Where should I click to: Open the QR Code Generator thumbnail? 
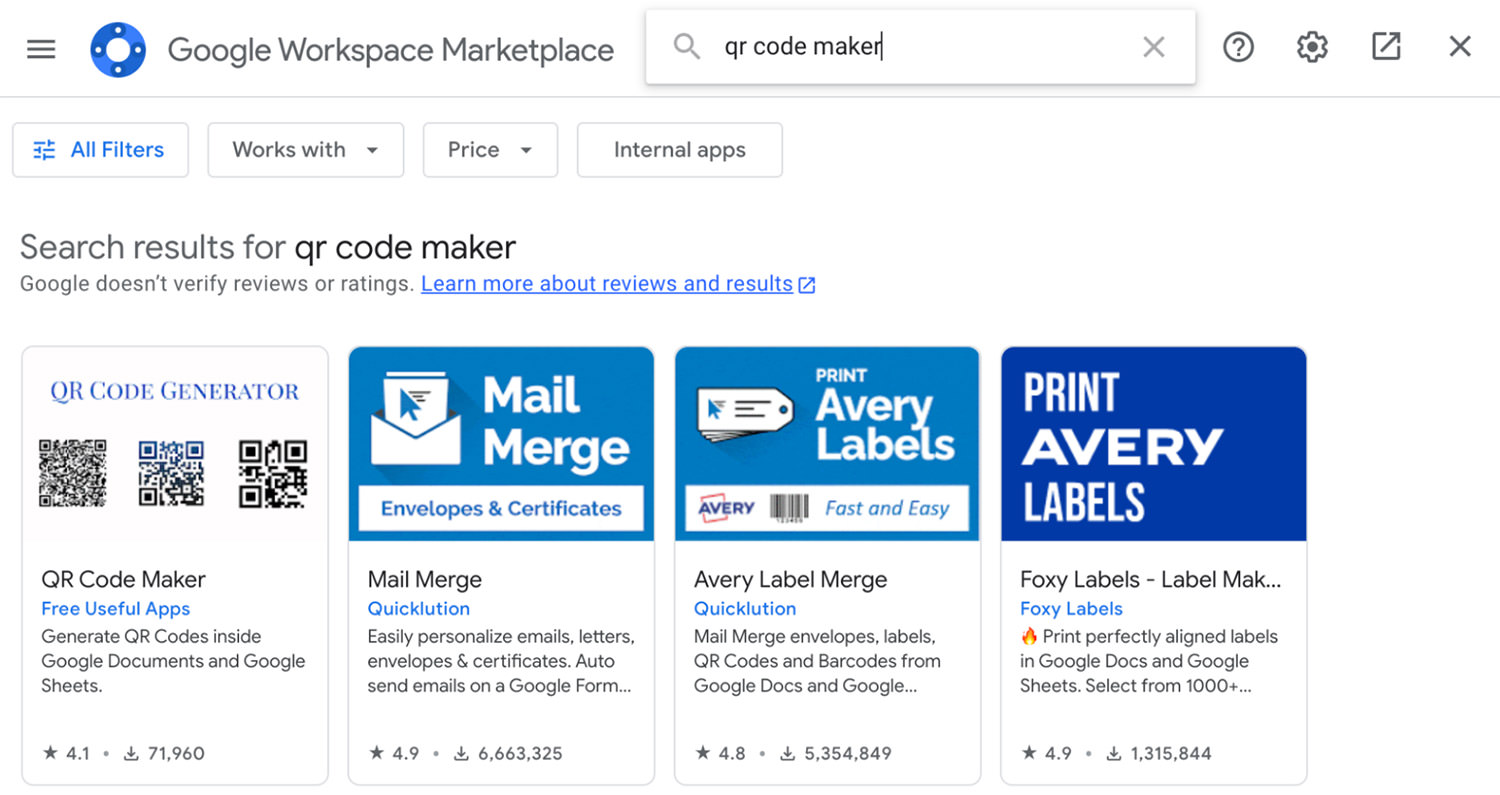click(x=175, y=444)
